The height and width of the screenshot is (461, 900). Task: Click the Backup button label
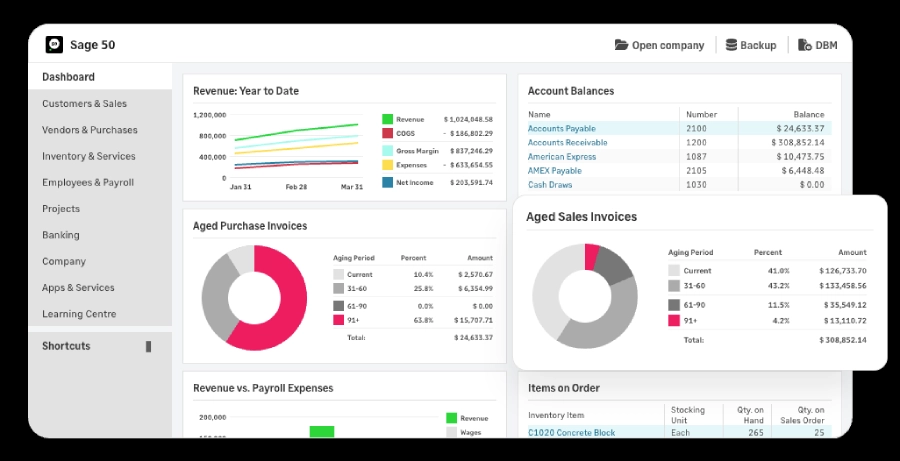pos(758,45)
